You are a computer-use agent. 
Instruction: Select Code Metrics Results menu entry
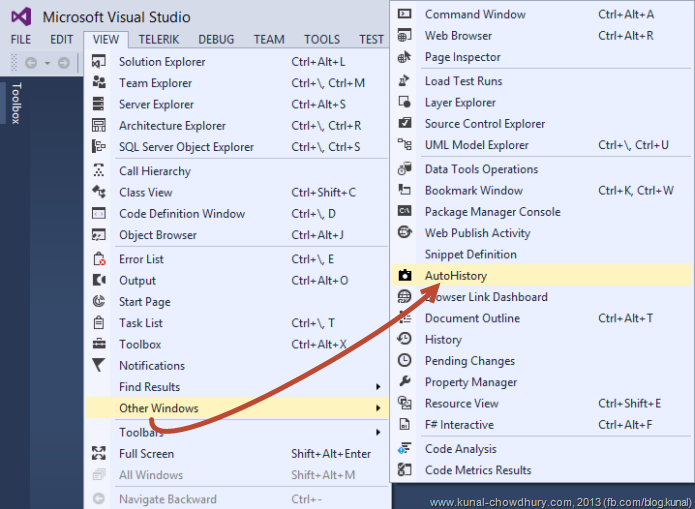[478, 470]
